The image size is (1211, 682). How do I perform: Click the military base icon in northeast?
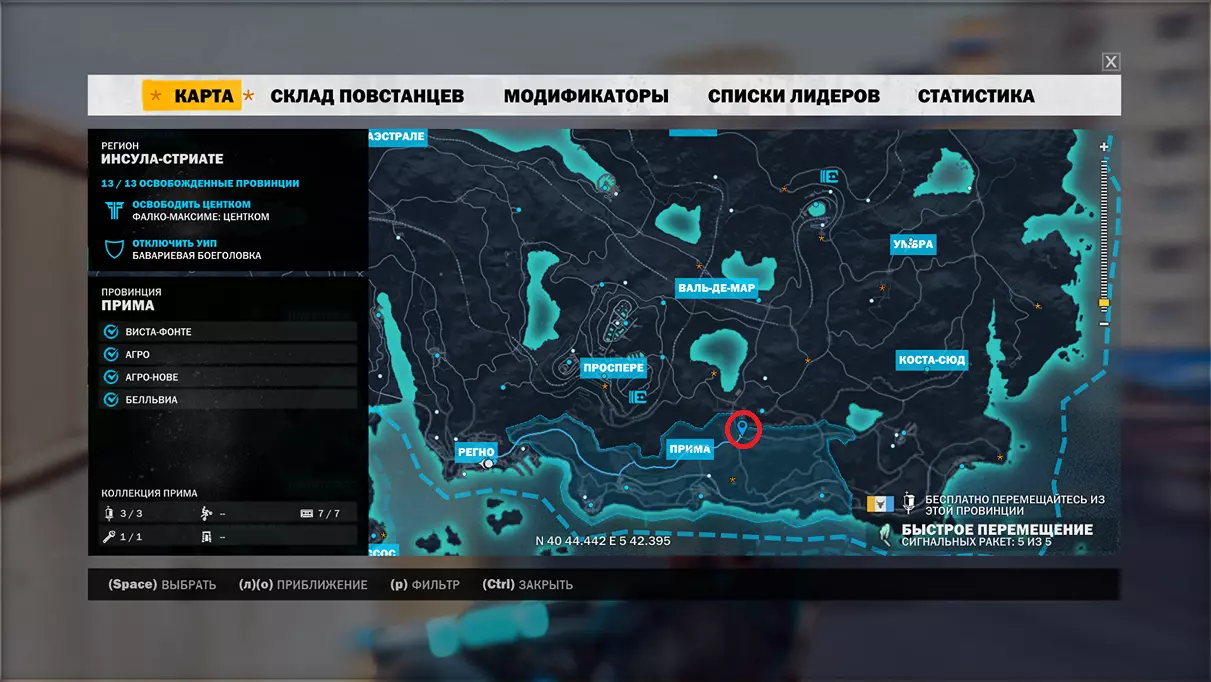pos(828,176)
